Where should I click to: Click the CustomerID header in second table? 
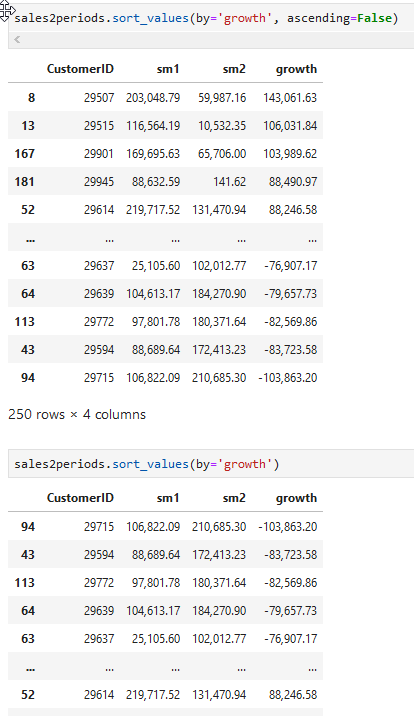(x=80, y=498)
